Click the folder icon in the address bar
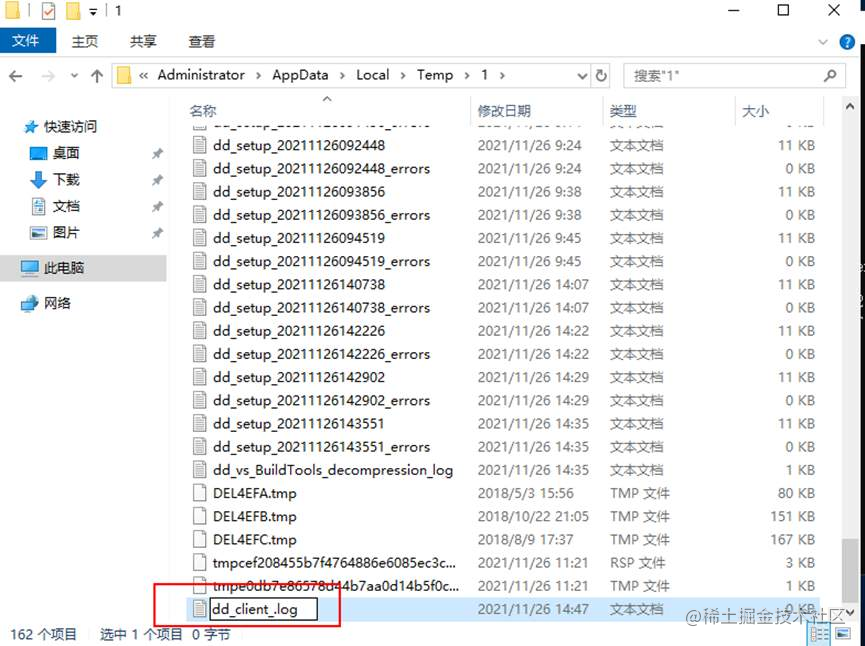 point(123,75)
